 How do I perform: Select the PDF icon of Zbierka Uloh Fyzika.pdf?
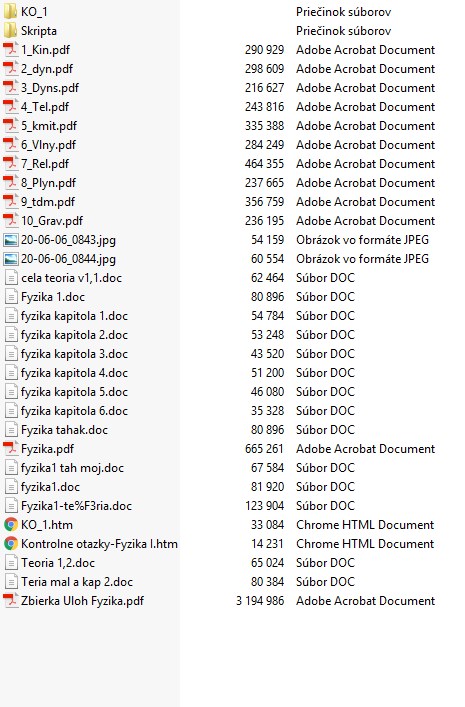[10, 601]
